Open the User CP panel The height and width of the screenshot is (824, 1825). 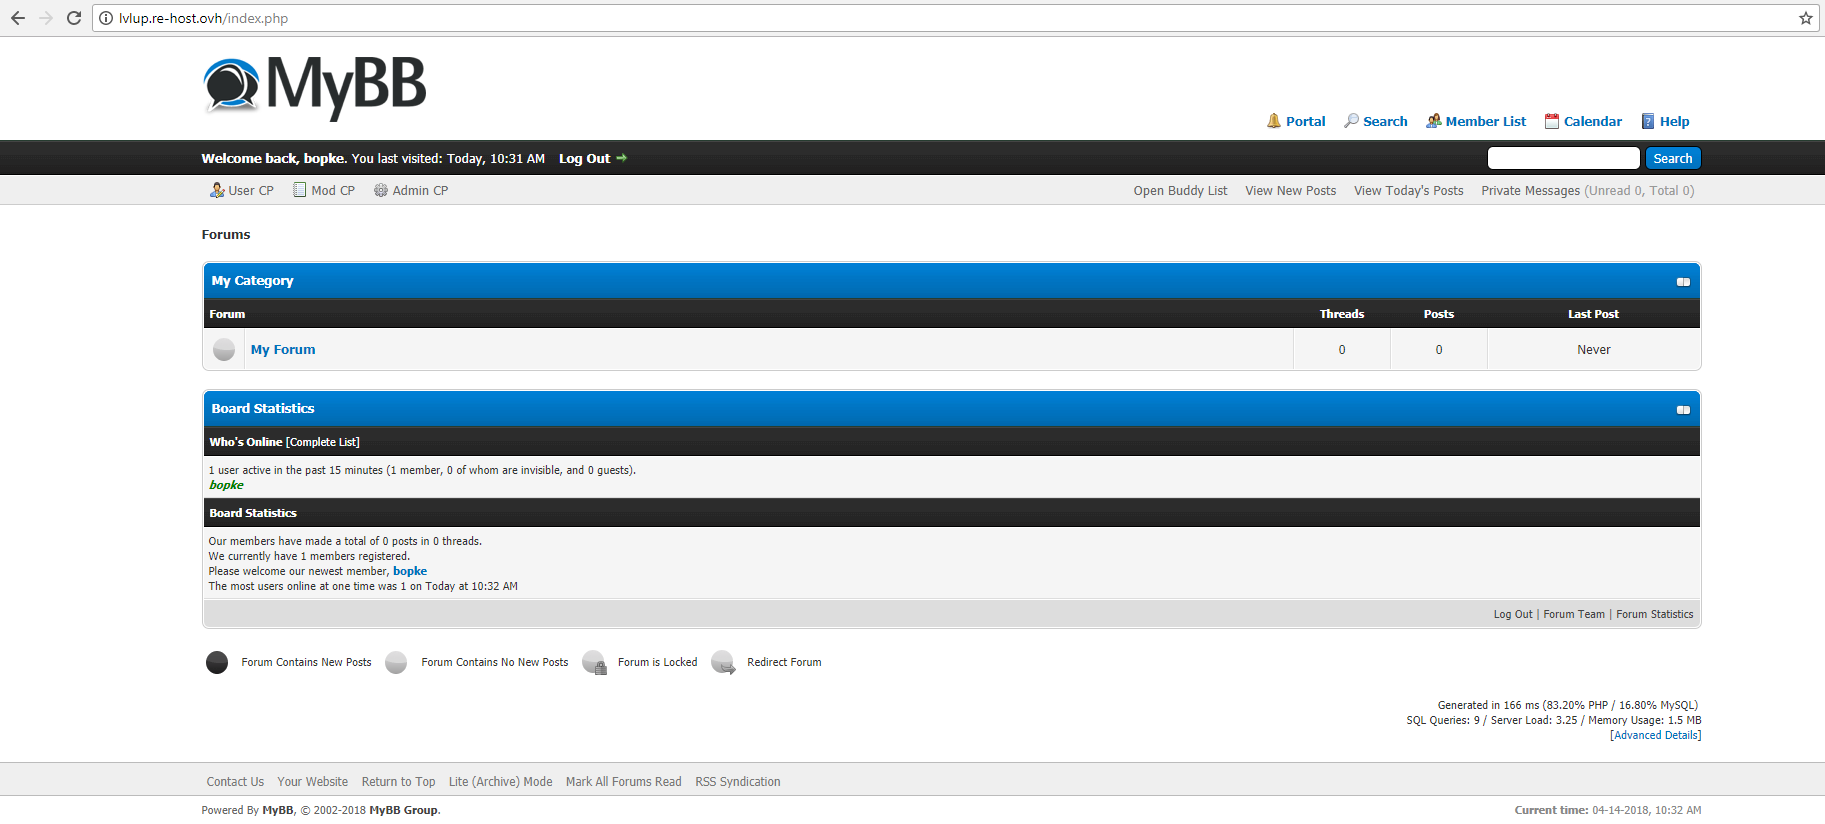tap(241, 190)
